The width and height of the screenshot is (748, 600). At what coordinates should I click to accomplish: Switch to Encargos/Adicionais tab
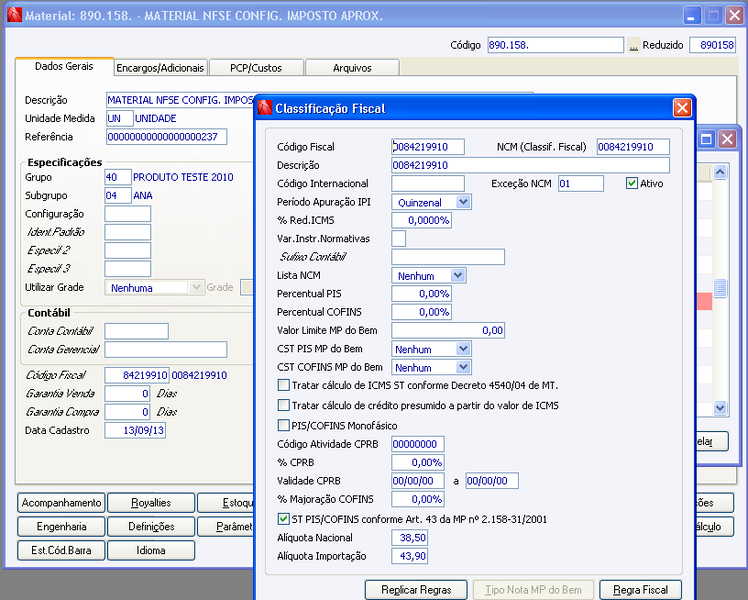[x=160, y=68]
